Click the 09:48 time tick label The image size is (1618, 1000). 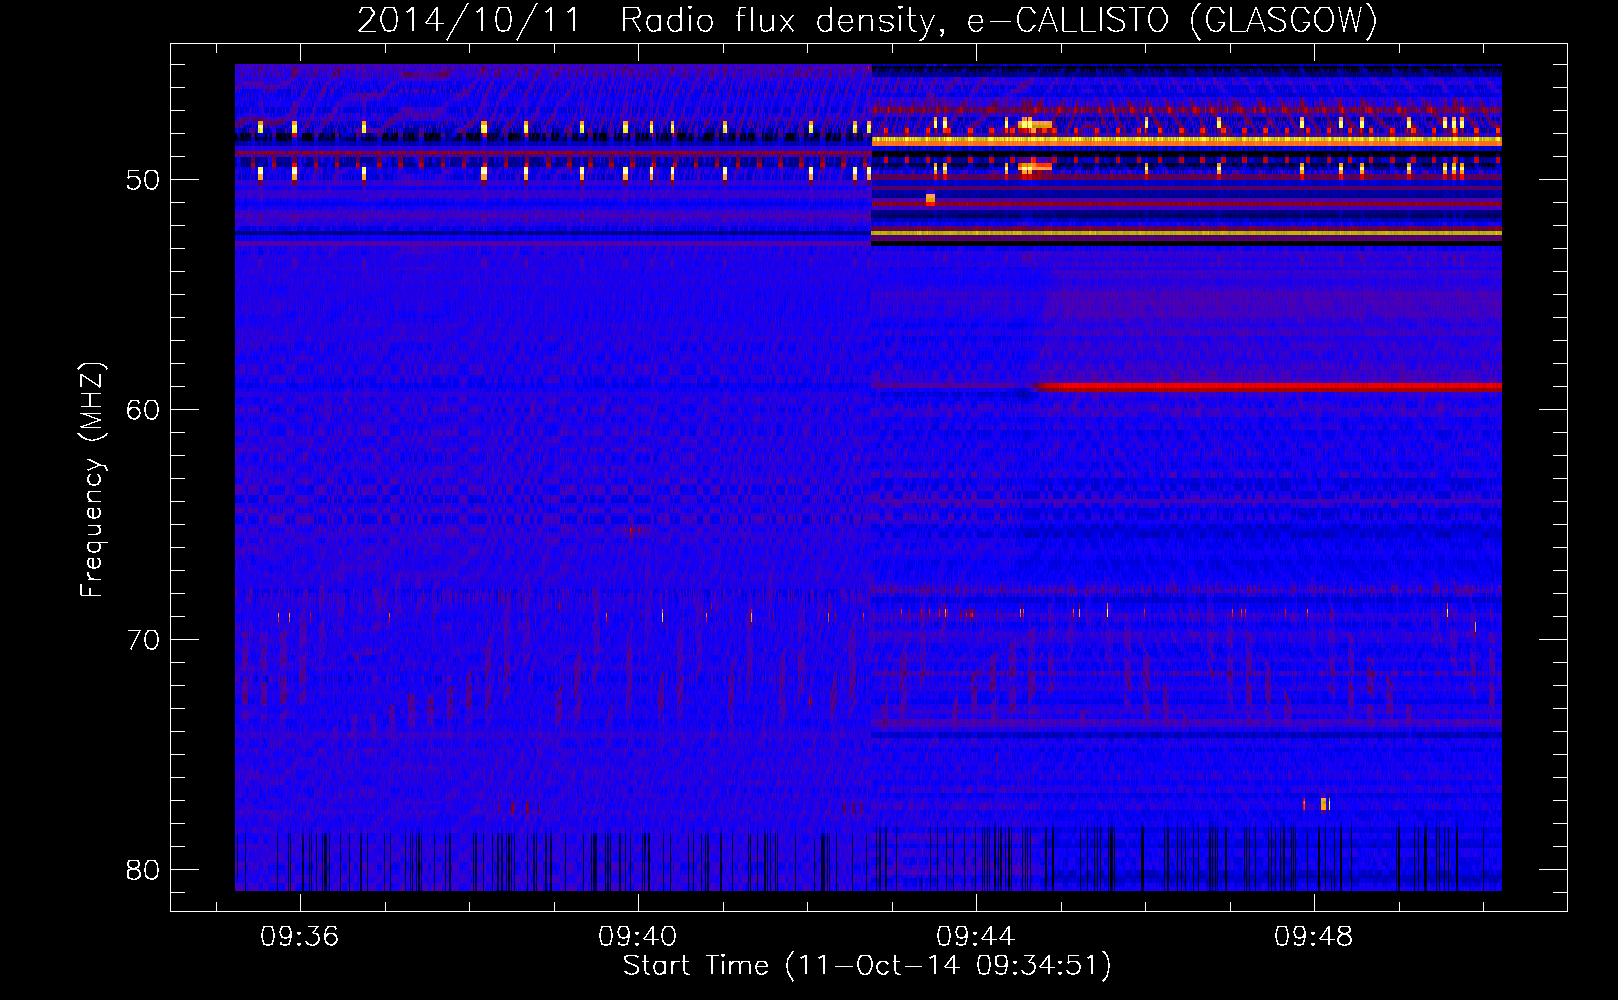point(1313,937)
